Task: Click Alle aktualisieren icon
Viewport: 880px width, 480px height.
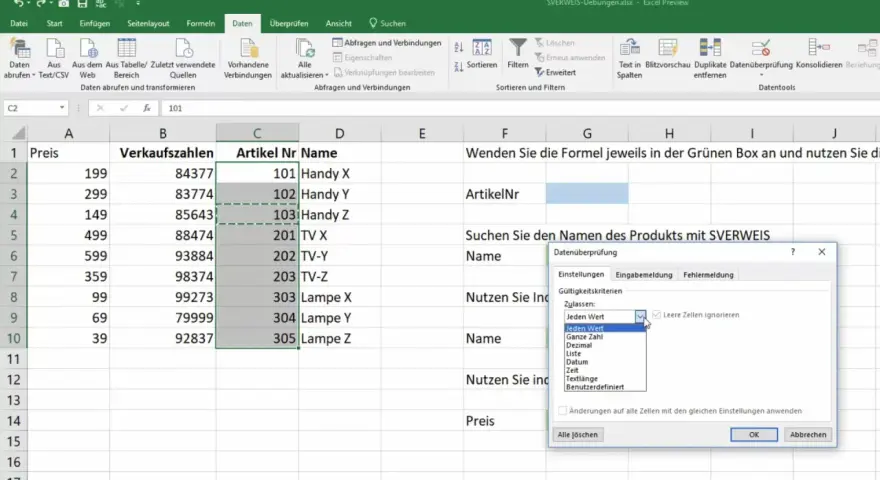Action: pyautogui.click(x=305, y=49)
